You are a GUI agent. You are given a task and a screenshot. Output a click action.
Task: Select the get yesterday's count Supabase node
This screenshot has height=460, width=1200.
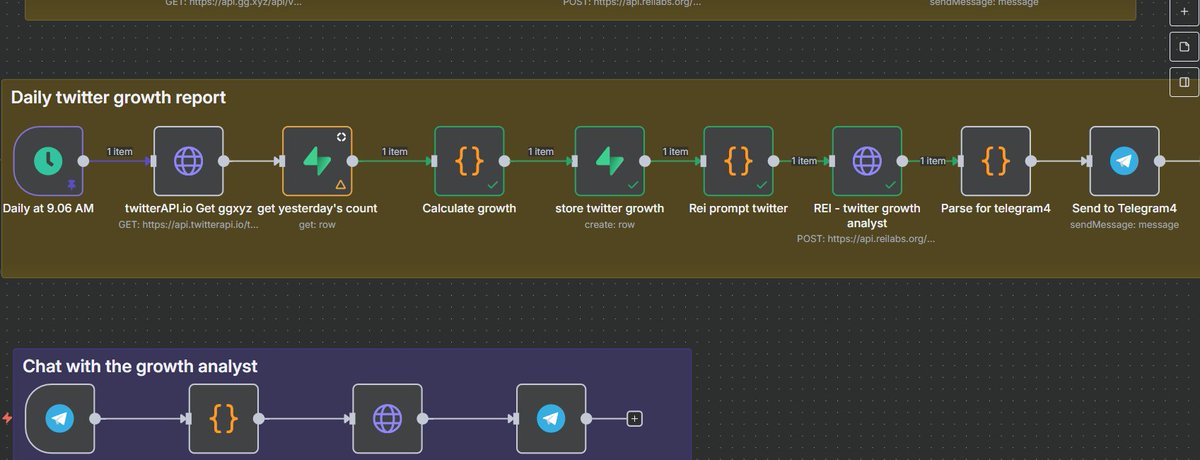tap(318, 161)
